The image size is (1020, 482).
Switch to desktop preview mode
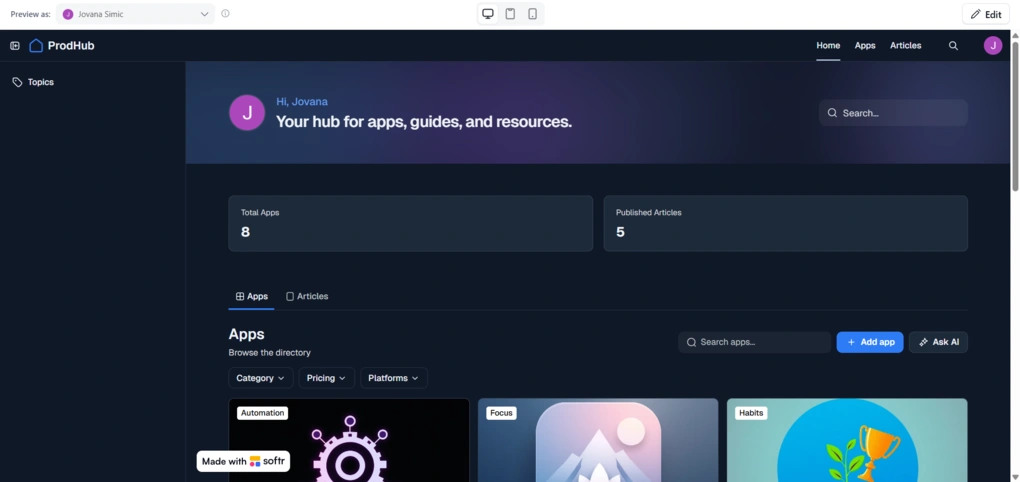[x=488, y=14]
